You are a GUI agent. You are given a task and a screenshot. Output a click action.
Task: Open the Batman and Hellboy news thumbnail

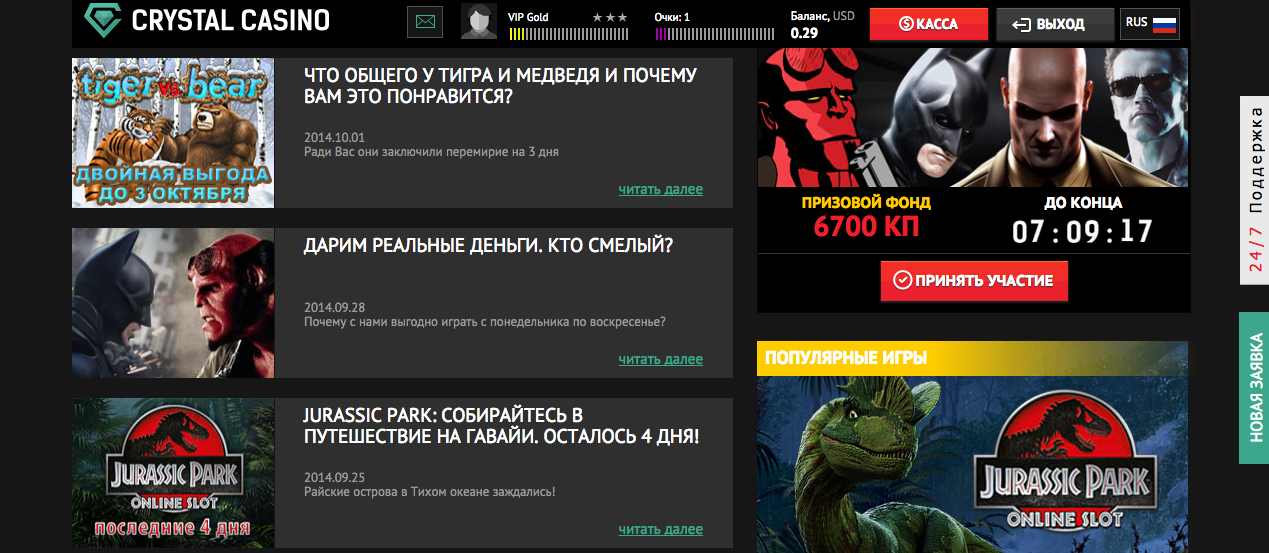coord(173,303)
